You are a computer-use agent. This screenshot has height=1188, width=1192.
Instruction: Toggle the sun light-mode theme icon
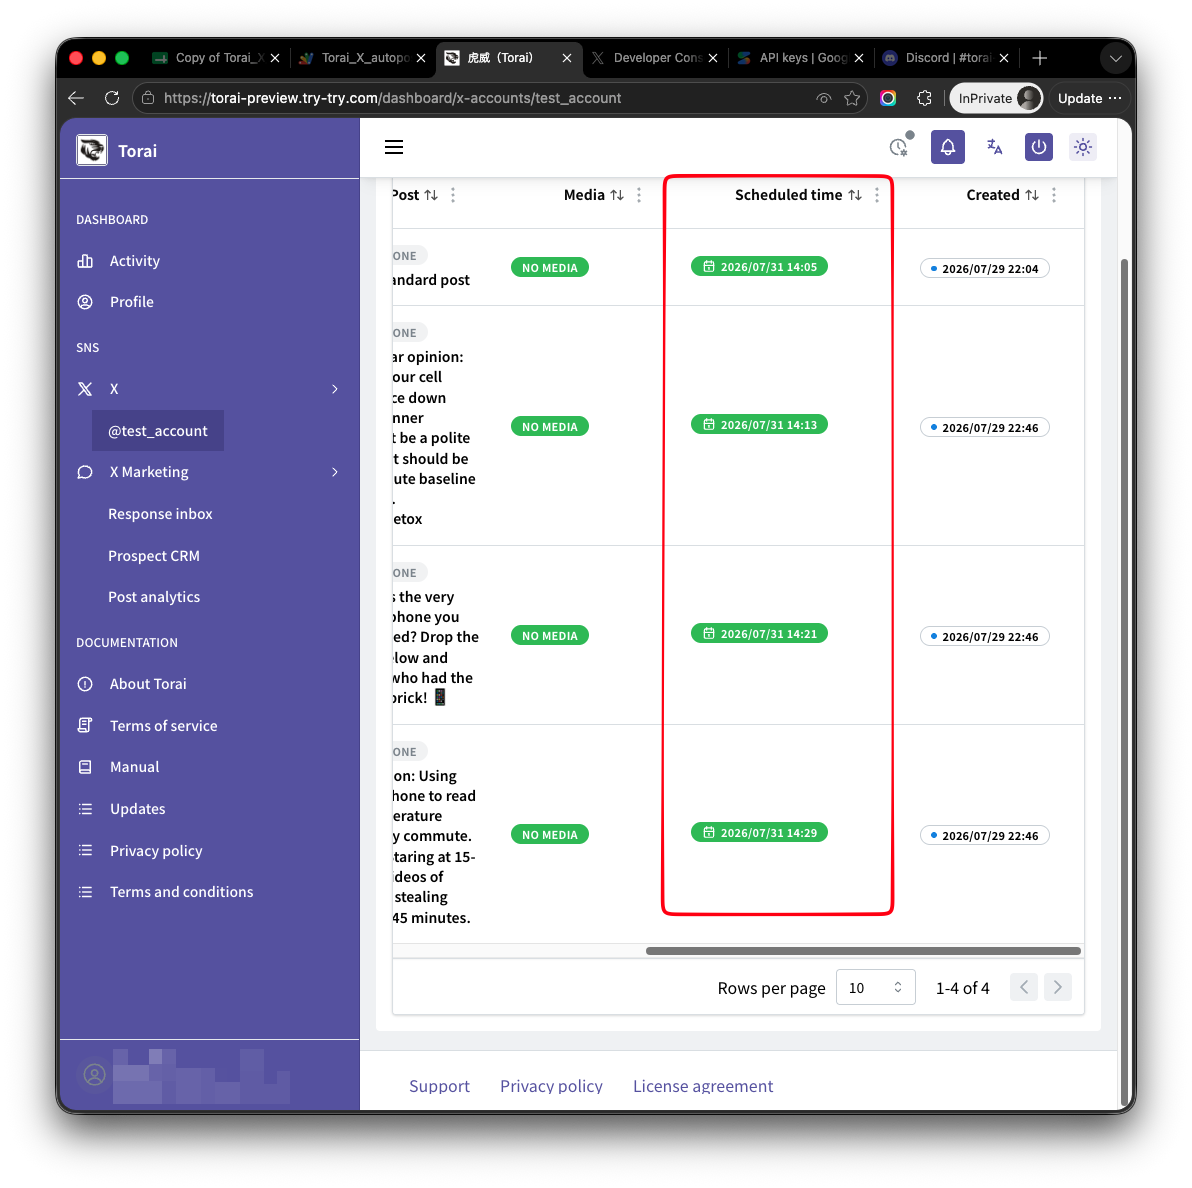tap(1083, 147)
